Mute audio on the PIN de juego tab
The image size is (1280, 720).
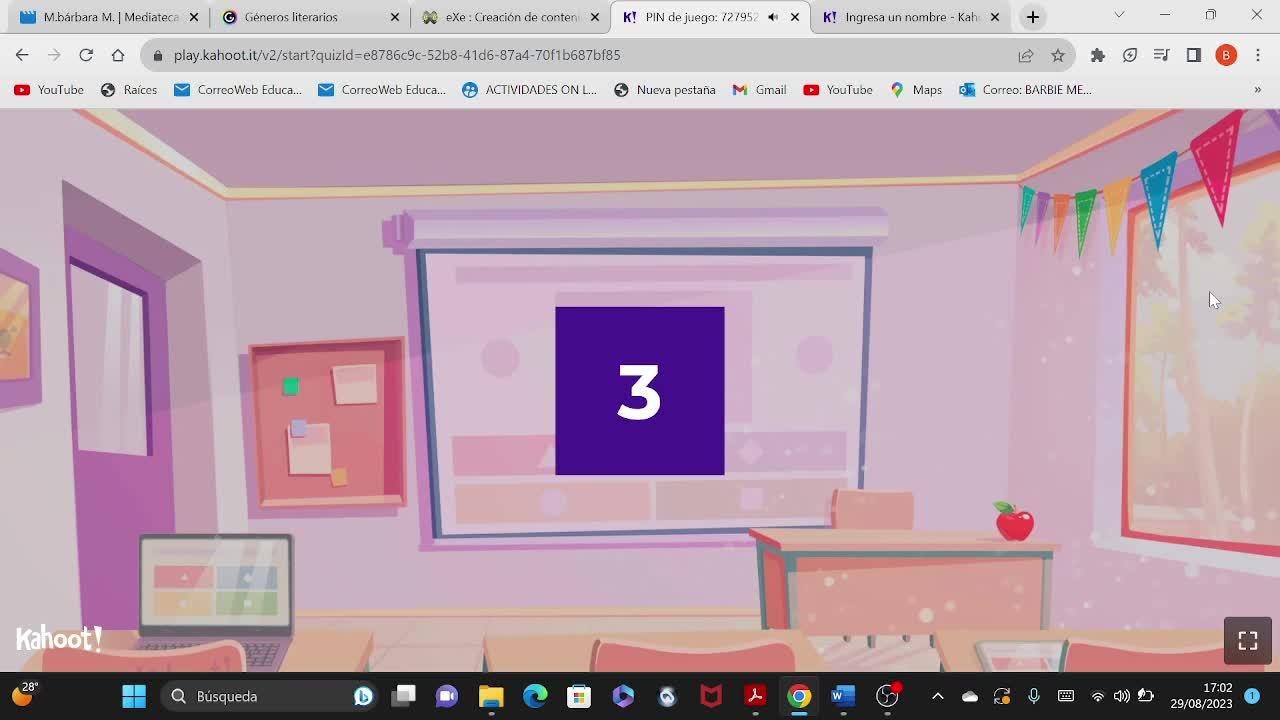coord(773,17)
